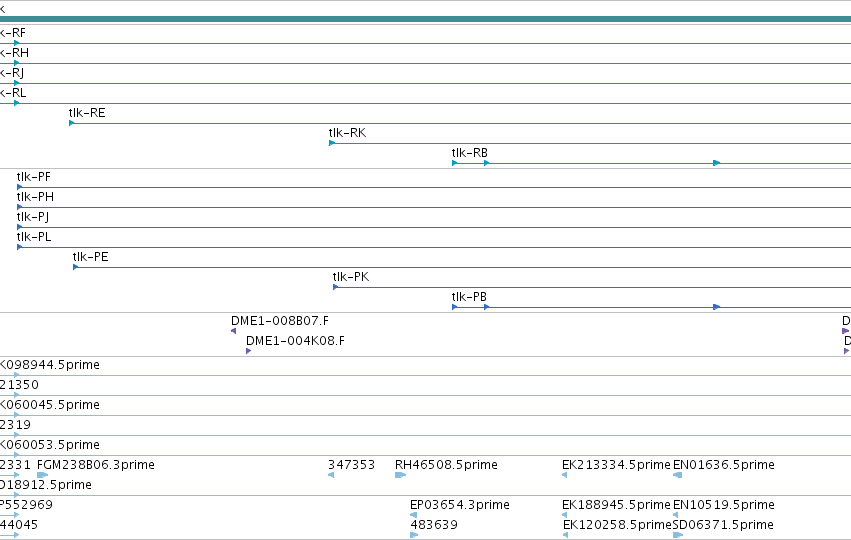Click the teal gene span bar at top
This screenshot has height=540, width=851.
(426, 20)
